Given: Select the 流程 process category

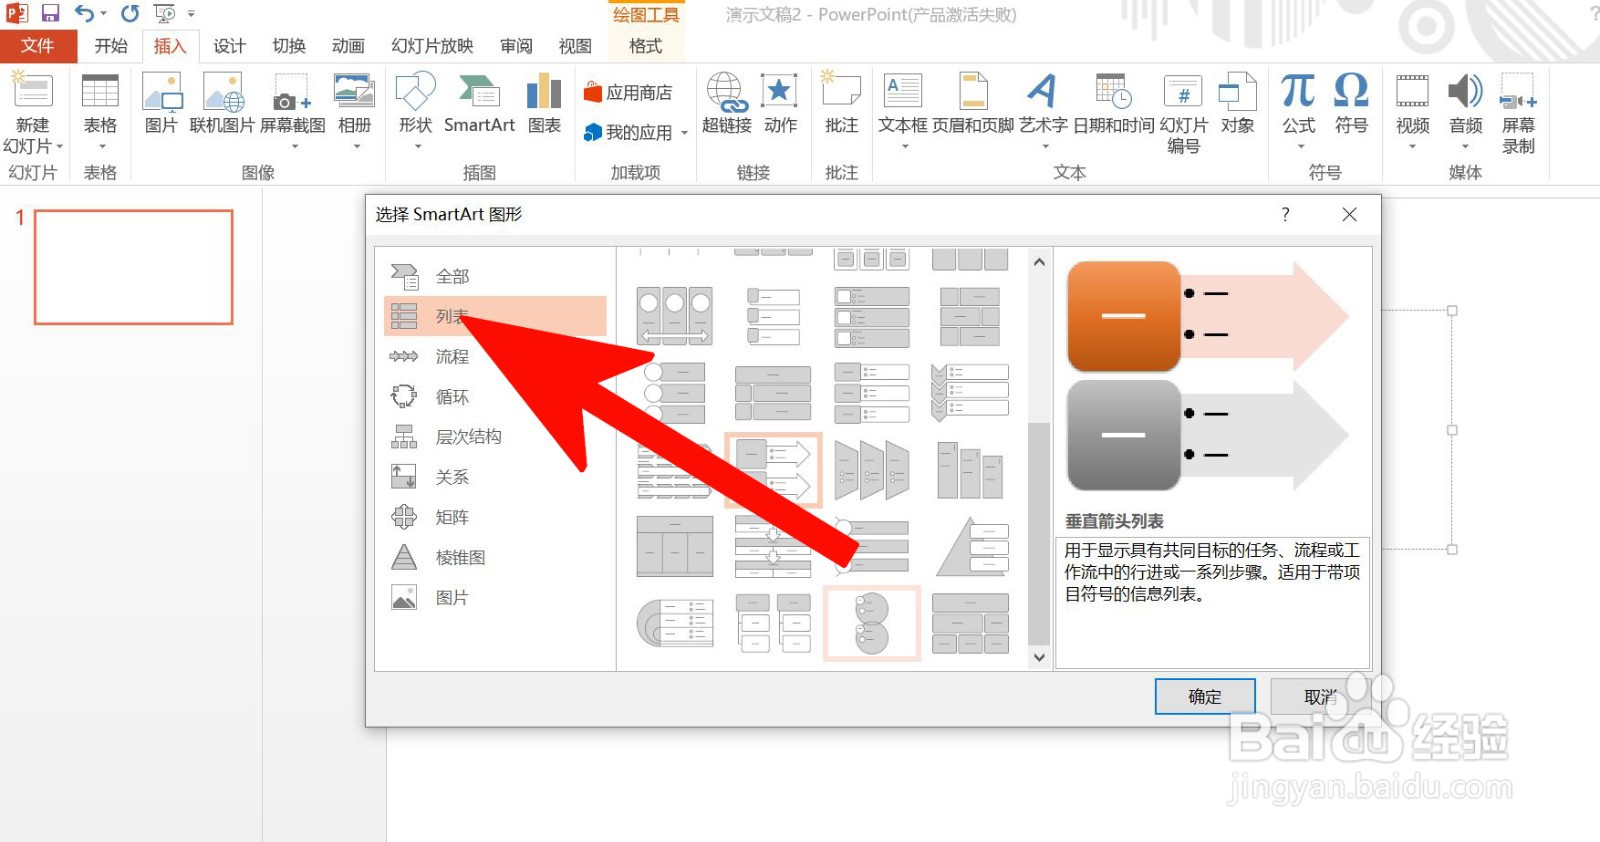Looking at the screenshot, I should [496, 356].
